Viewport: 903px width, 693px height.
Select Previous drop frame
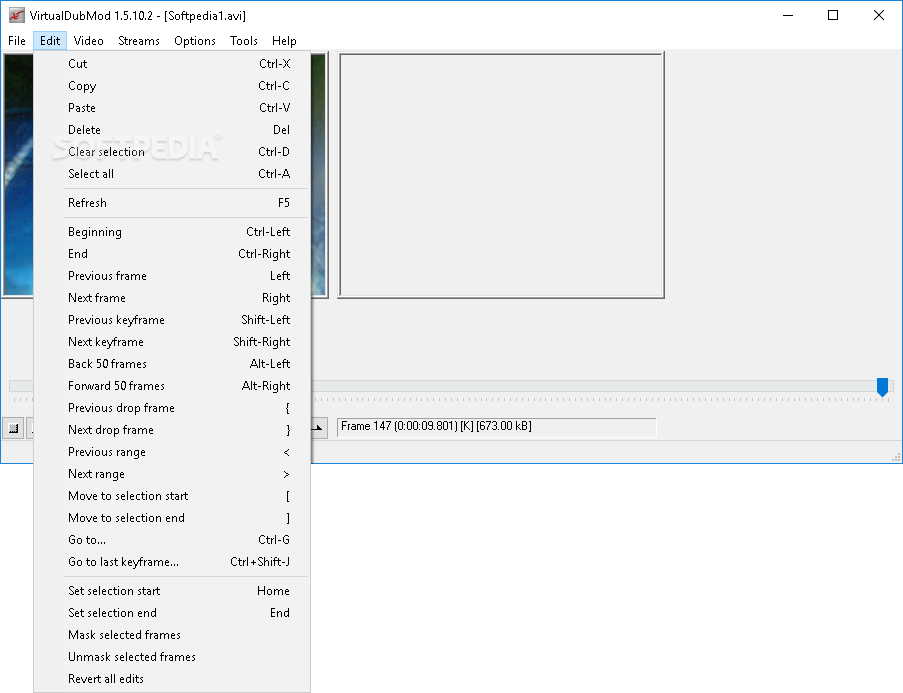coord(172,408)
